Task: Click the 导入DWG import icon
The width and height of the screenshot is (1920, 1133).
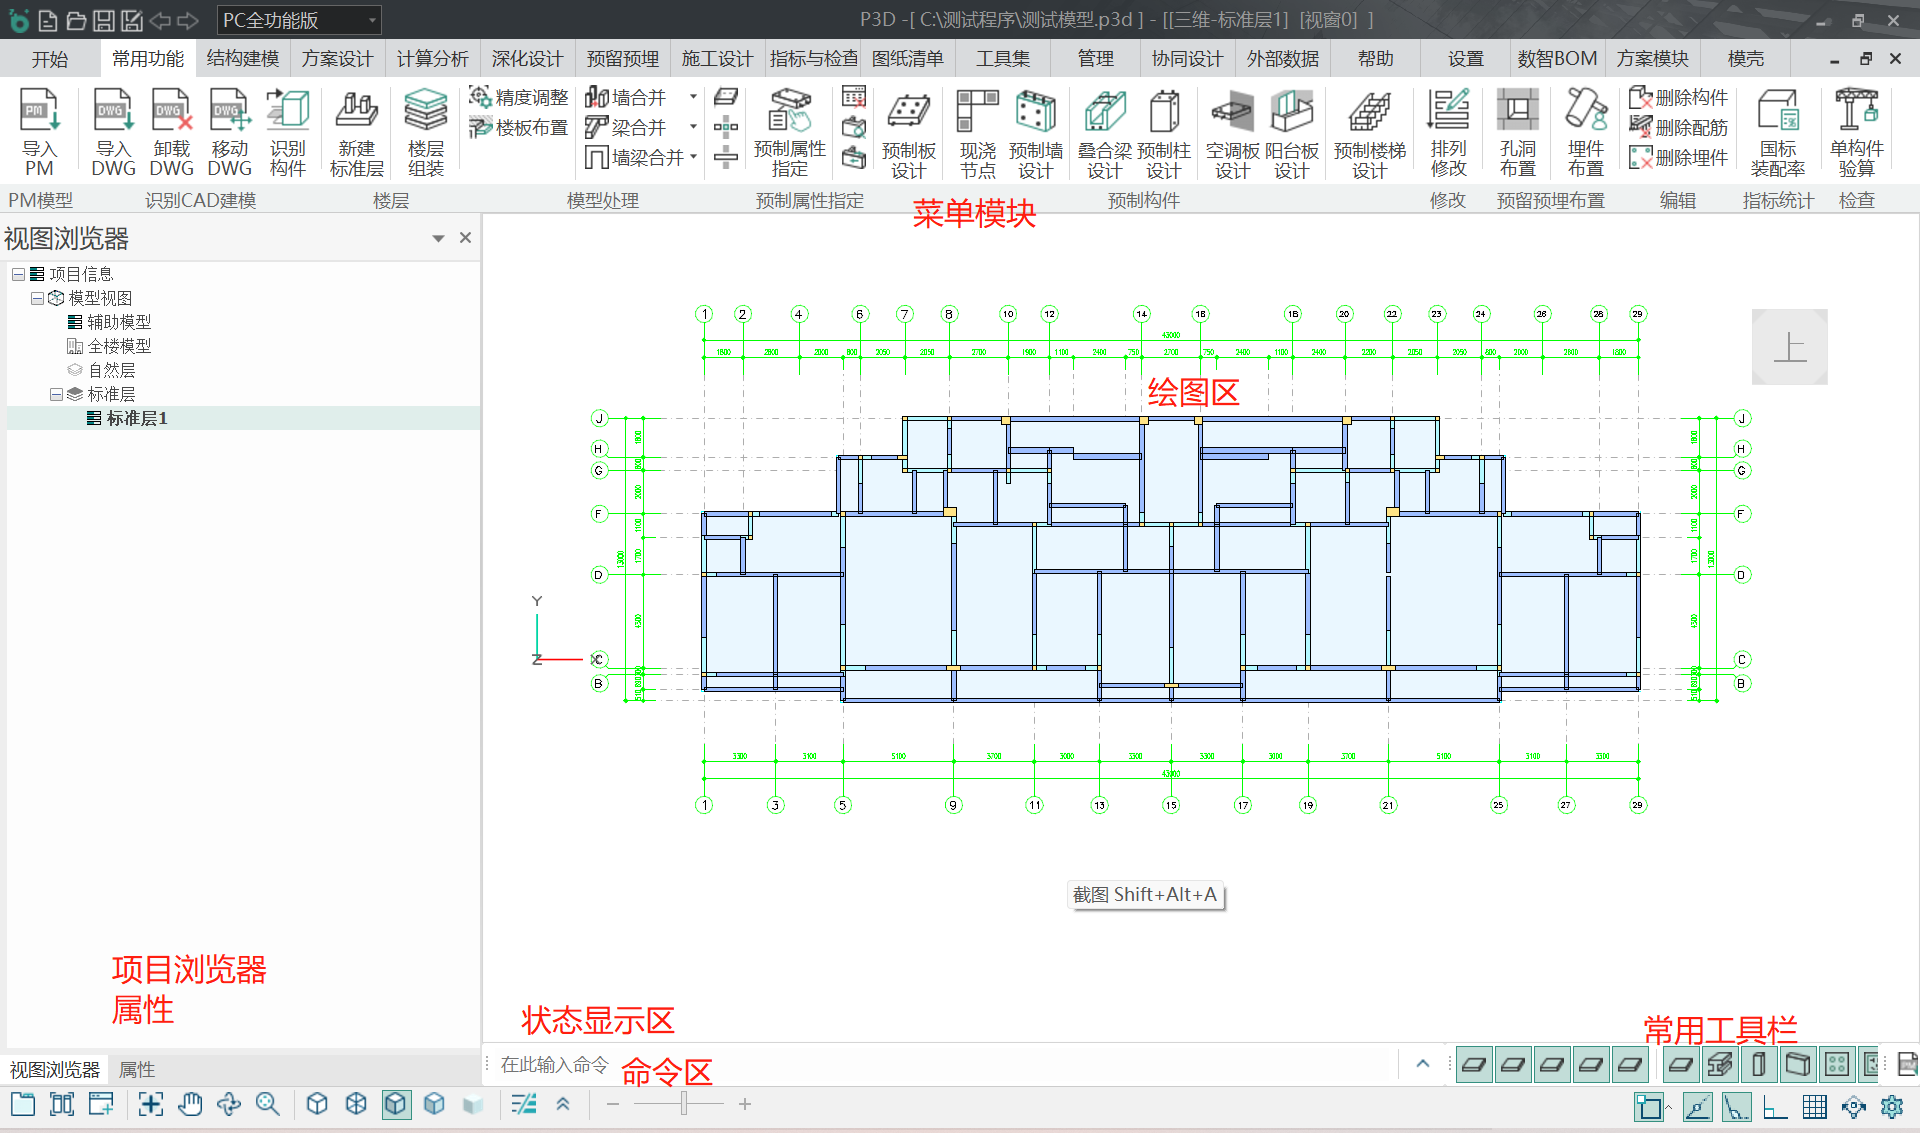Action: [113, 131]
